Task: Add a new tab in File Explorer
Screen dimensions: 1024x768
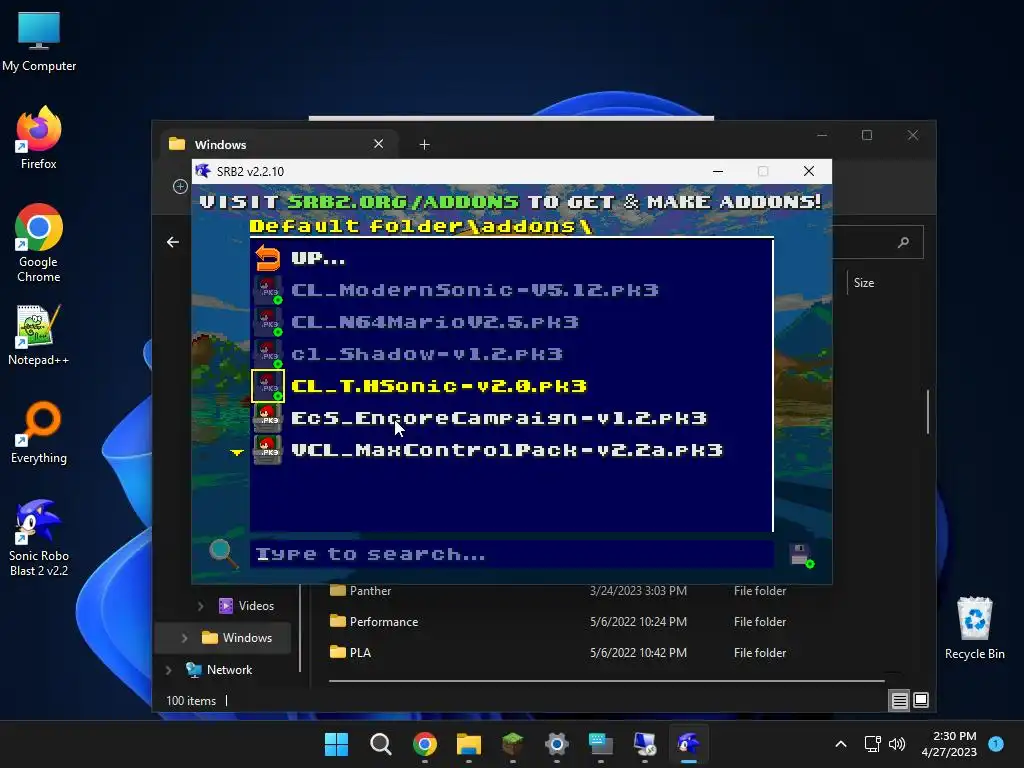Action: (x=424, y=144)
